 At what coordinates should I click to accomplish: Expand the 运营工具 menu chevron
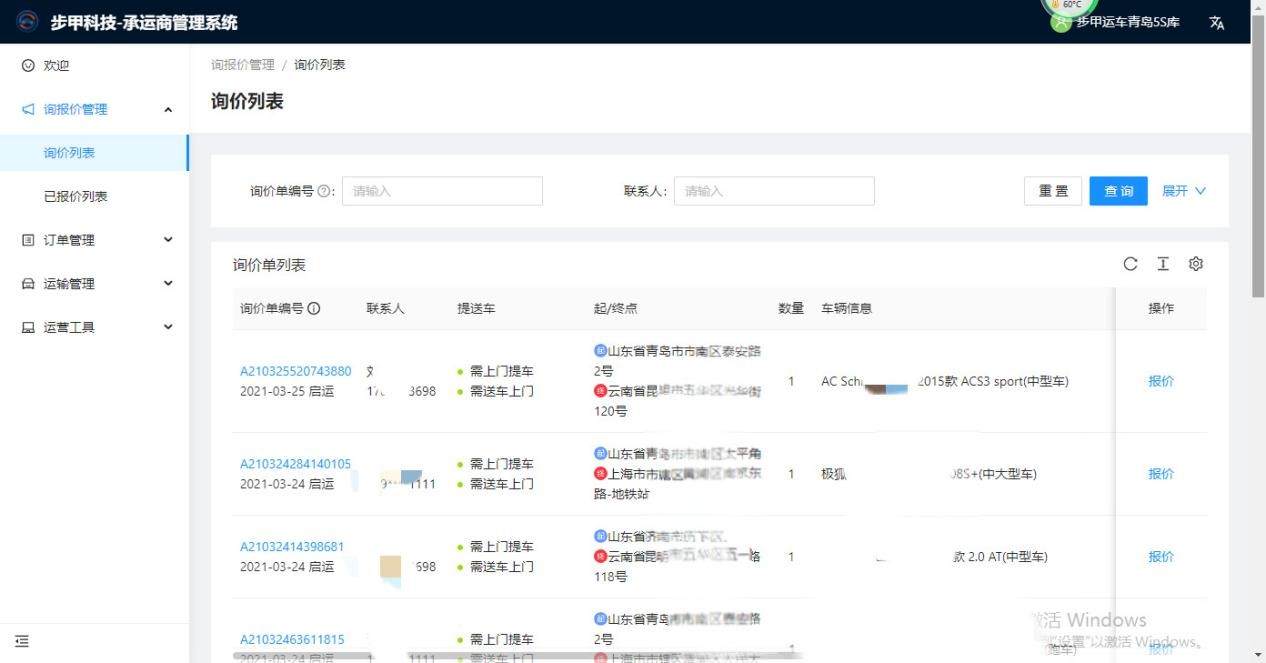[x=168, y=327]
